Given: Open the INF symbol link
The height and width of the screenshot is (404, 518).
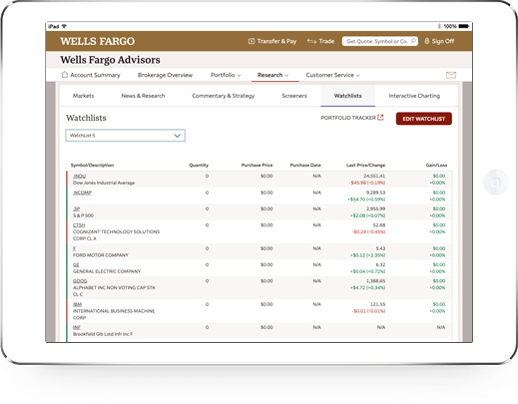Looking at the screenshot, I should 77,327.
